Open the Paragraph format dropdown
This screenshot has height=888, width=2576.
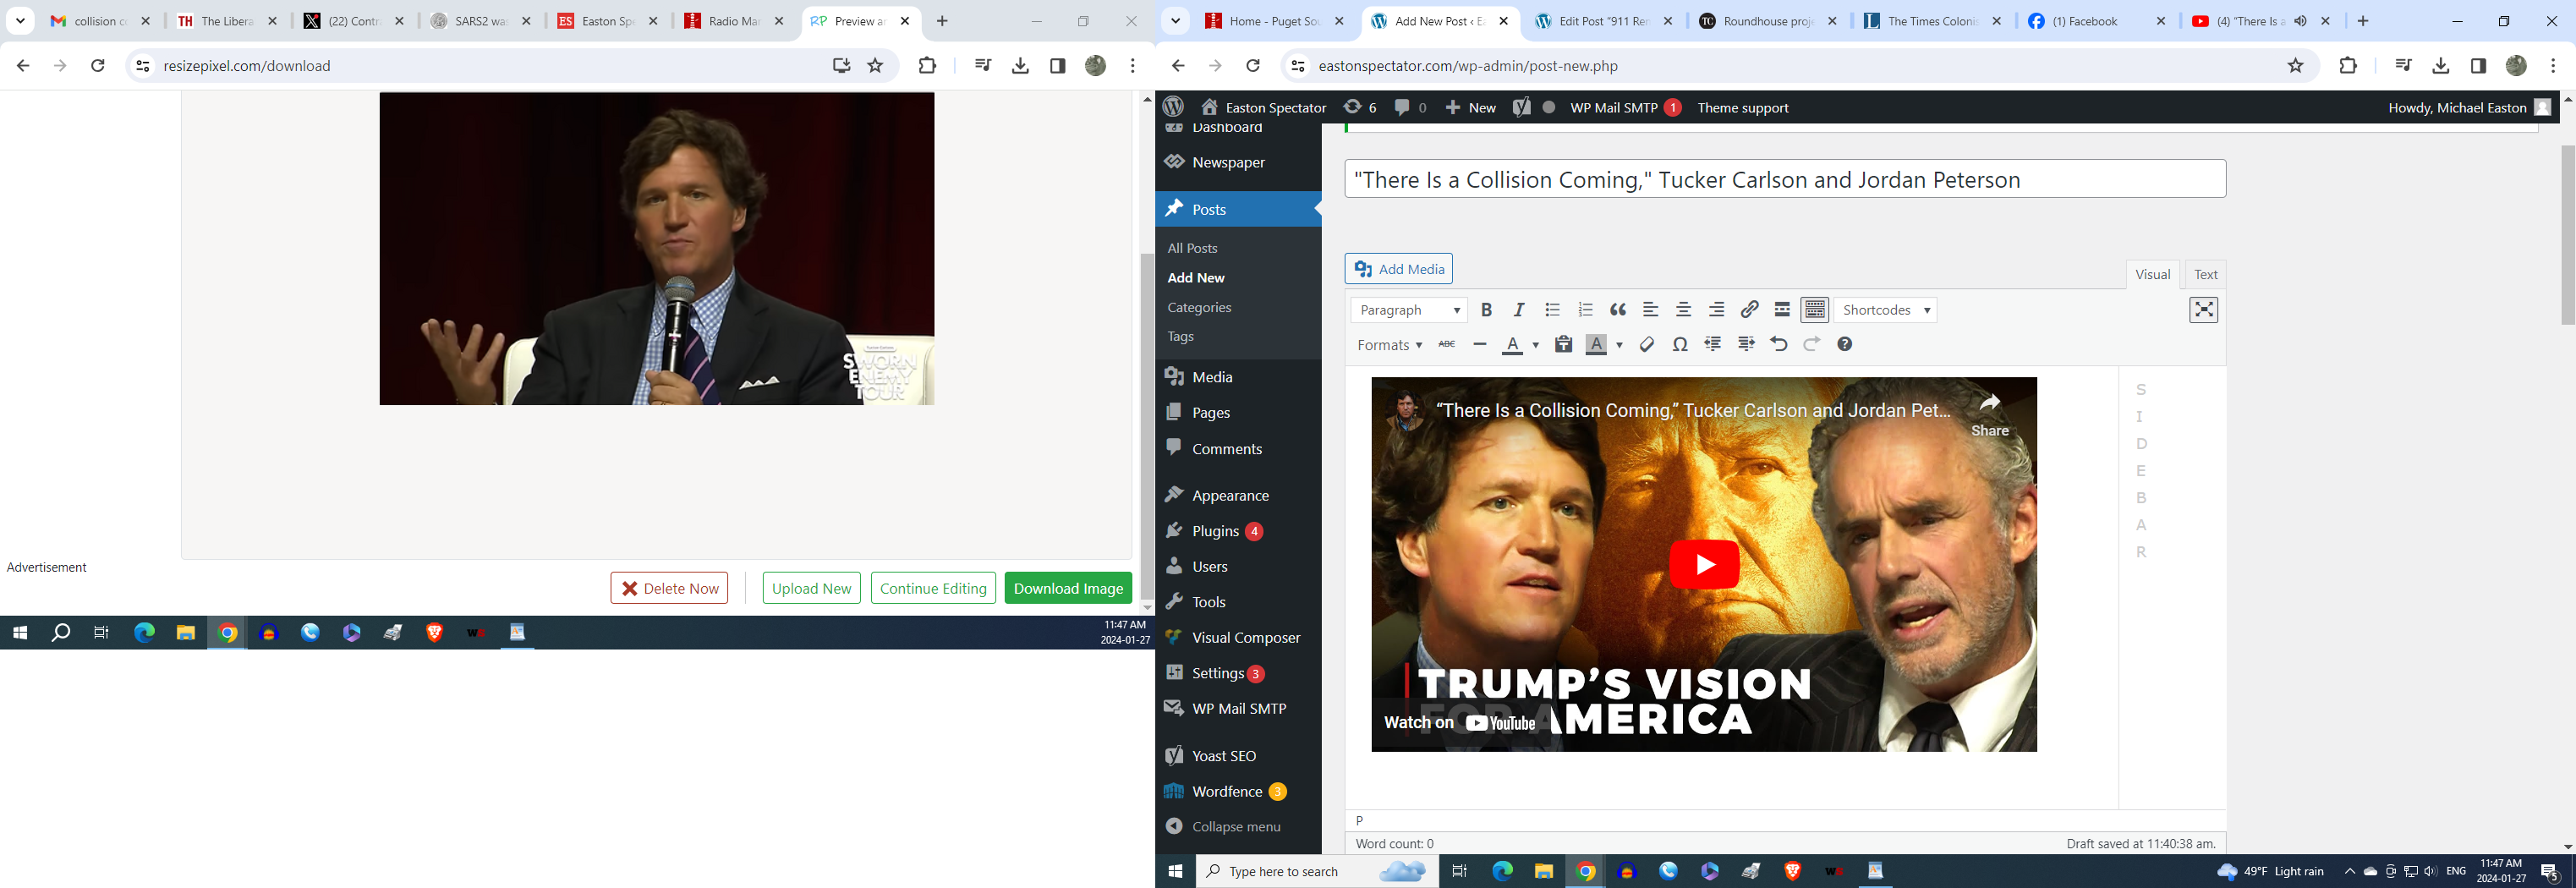point(1408,310)
